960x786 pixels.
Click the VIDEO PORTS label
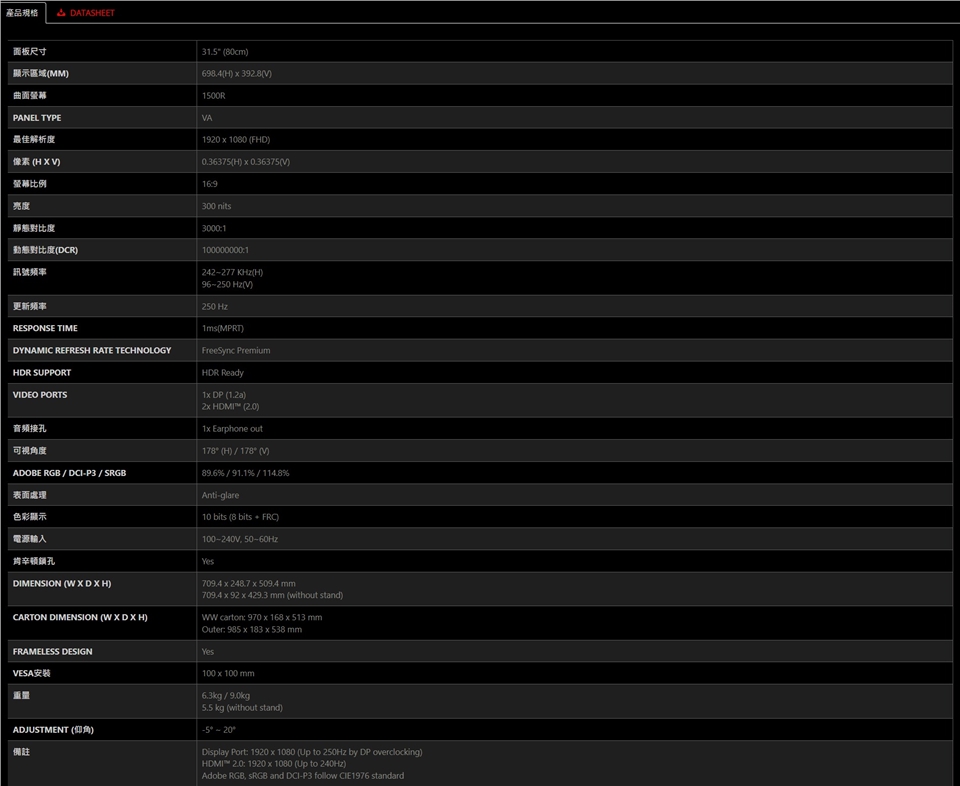(40, 395)
